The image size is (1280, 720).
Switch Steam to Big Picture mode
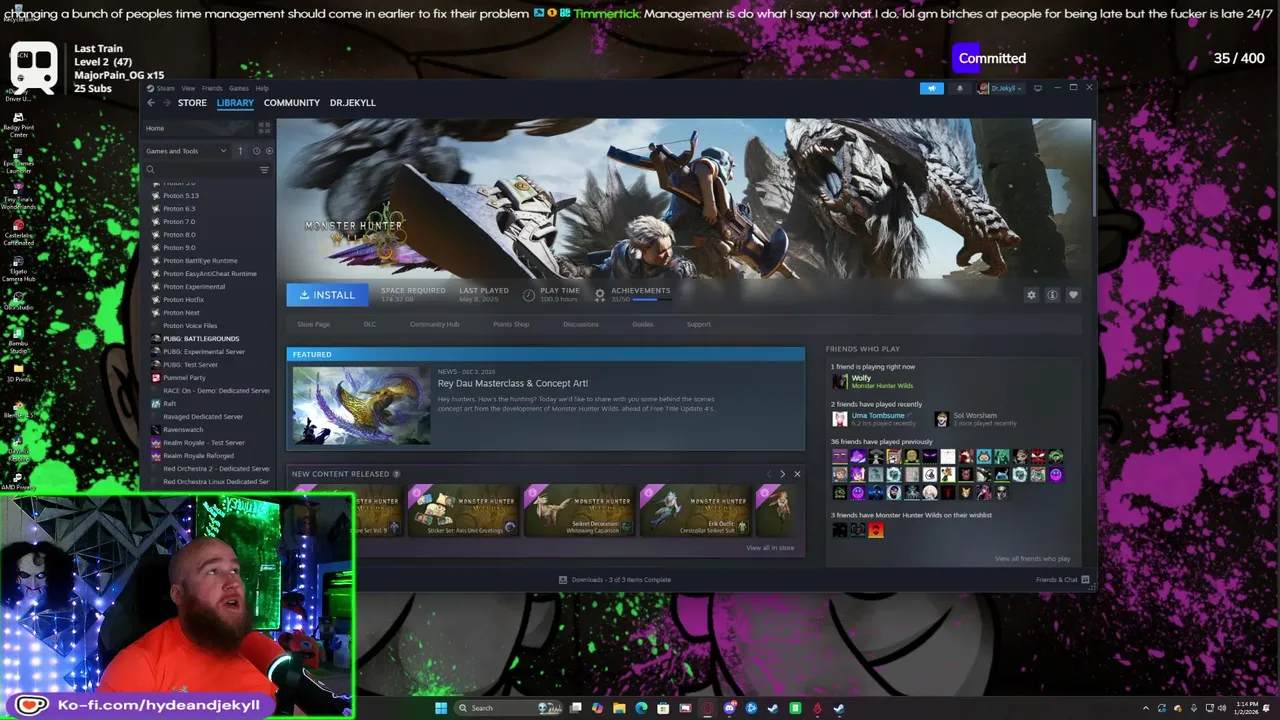coord(1037,88)
